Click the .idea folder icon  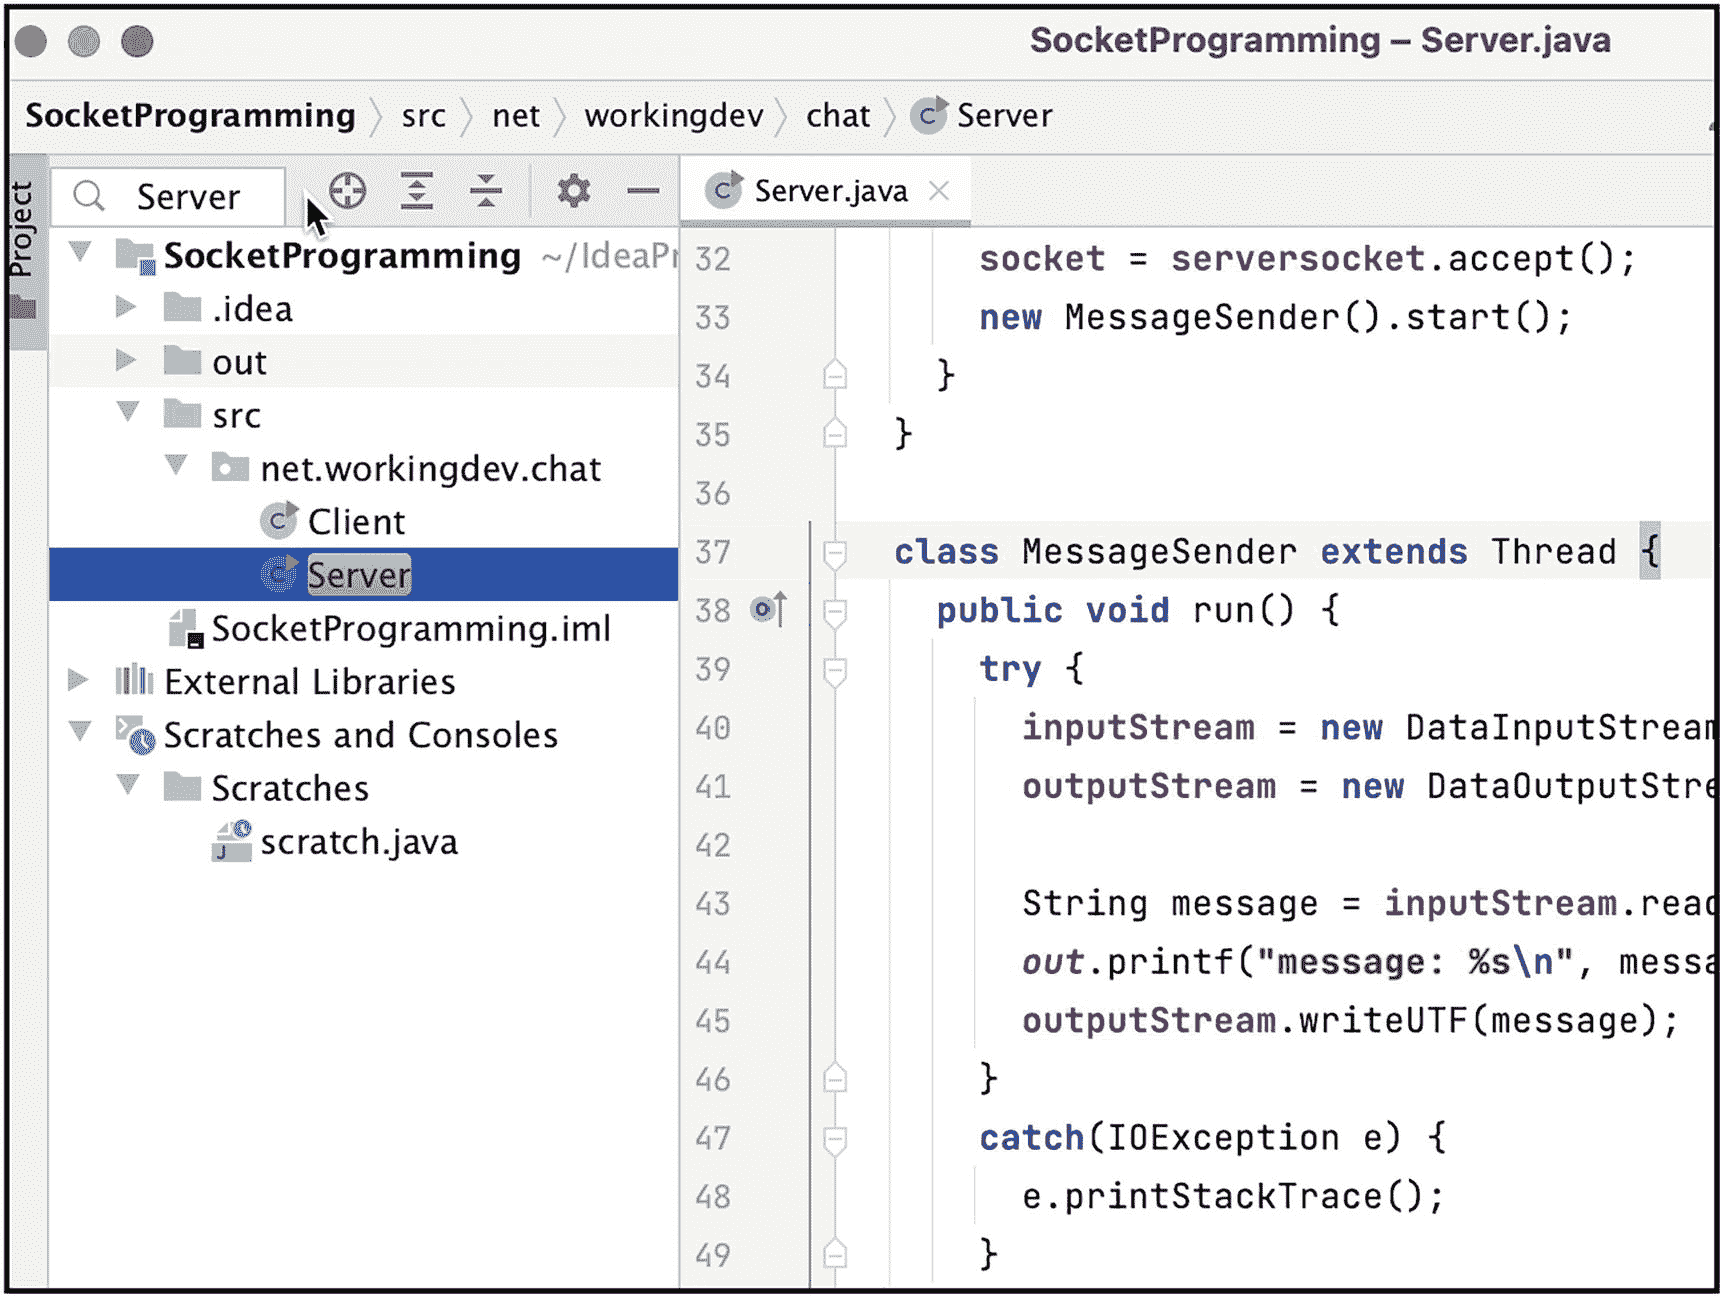click(182, 307)
